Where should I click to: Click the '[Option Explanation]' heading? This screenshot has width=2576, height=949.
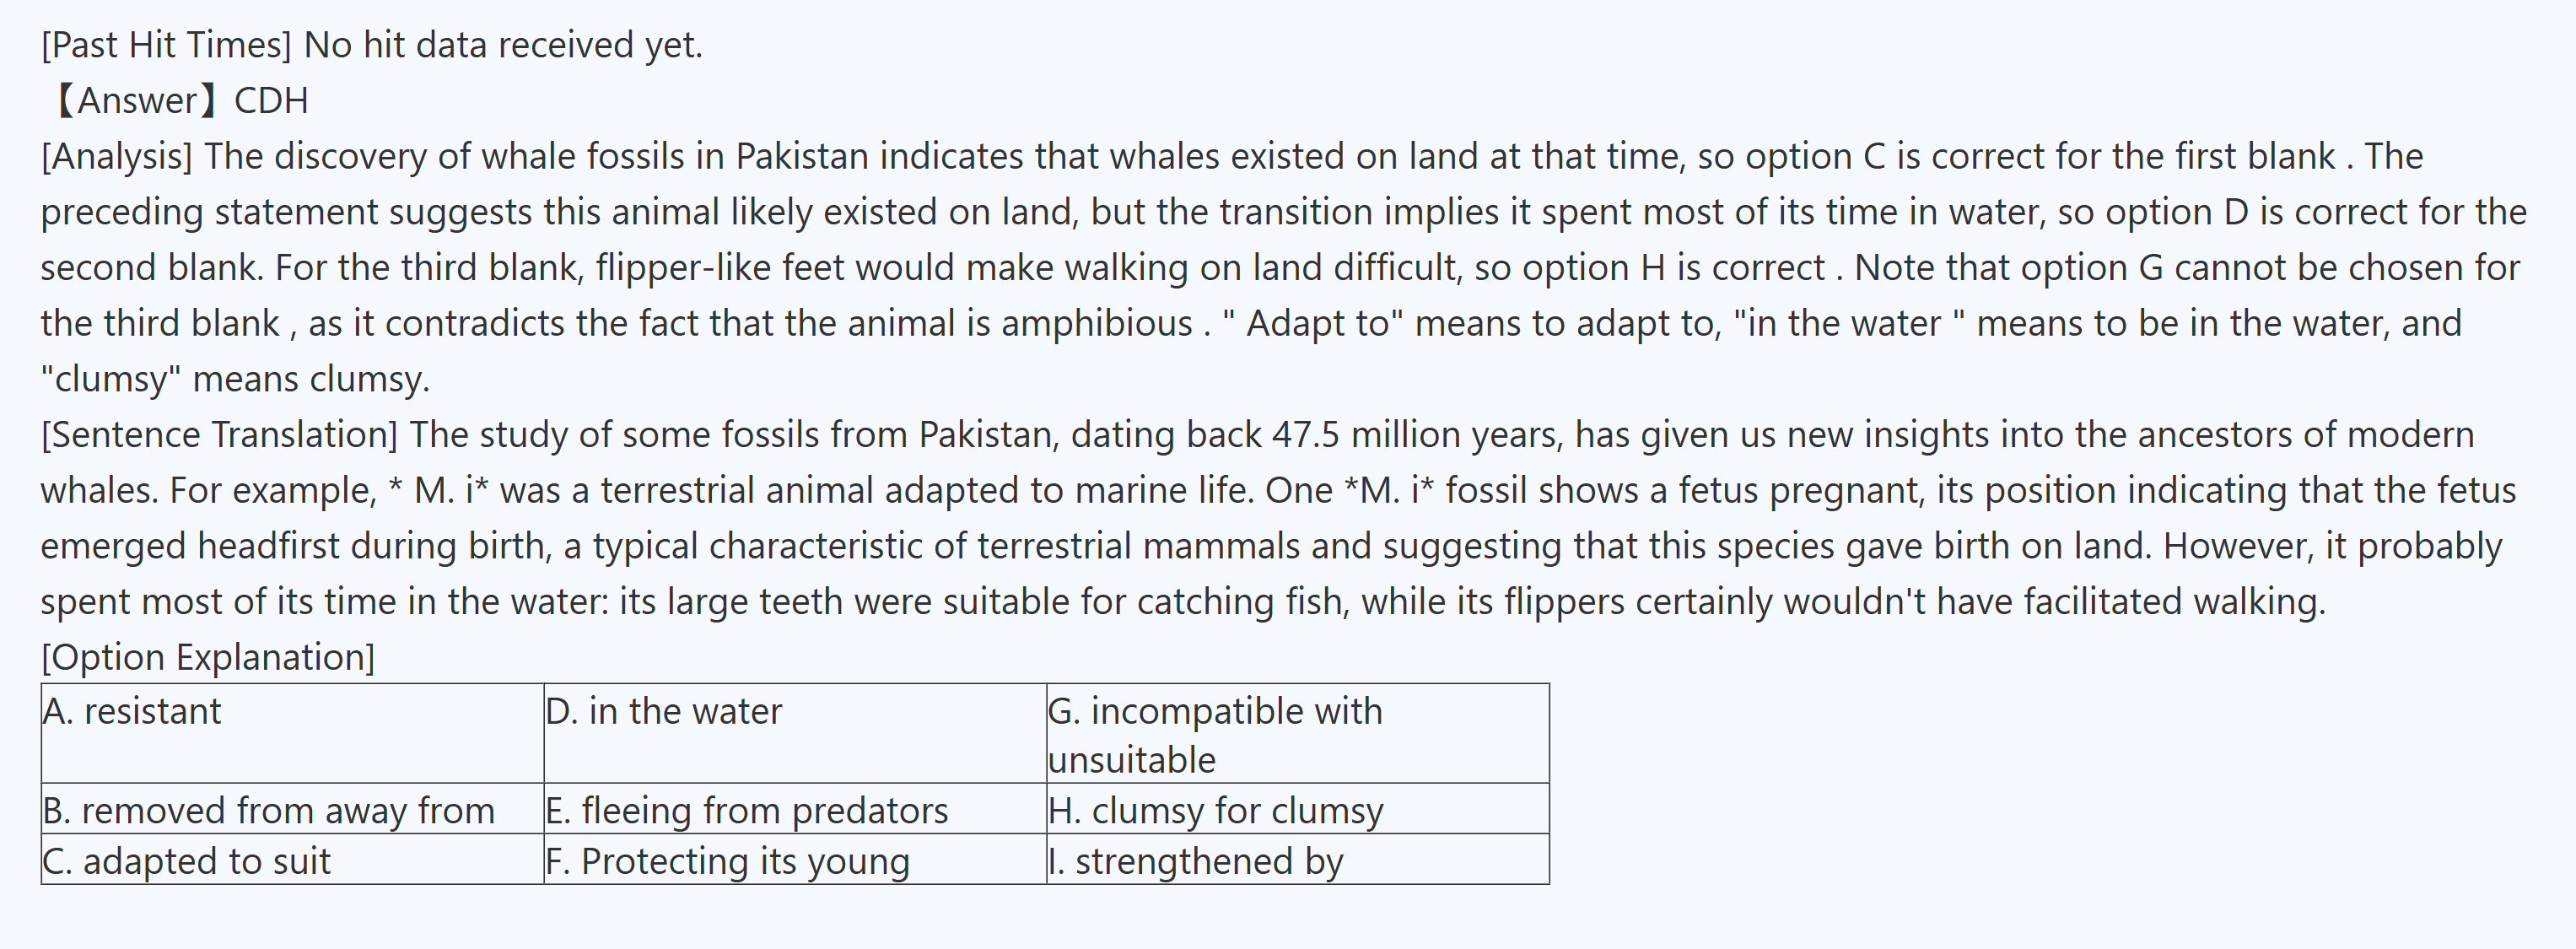(x=207, y=657)
